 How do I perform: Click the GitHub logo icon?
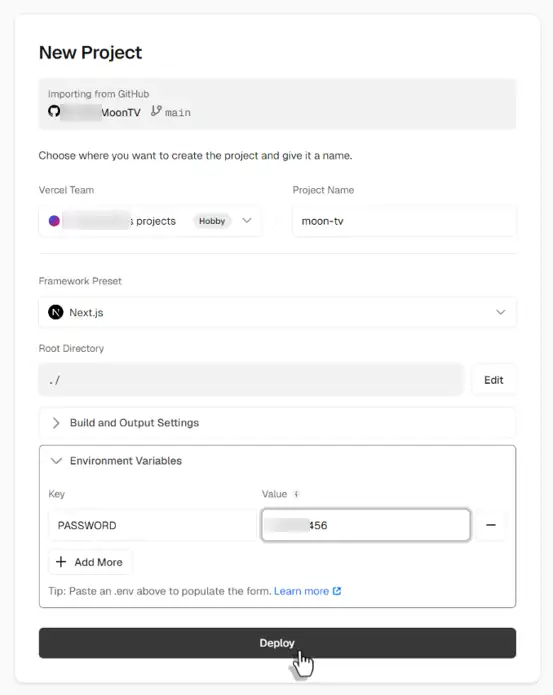[x=54, y=111]
